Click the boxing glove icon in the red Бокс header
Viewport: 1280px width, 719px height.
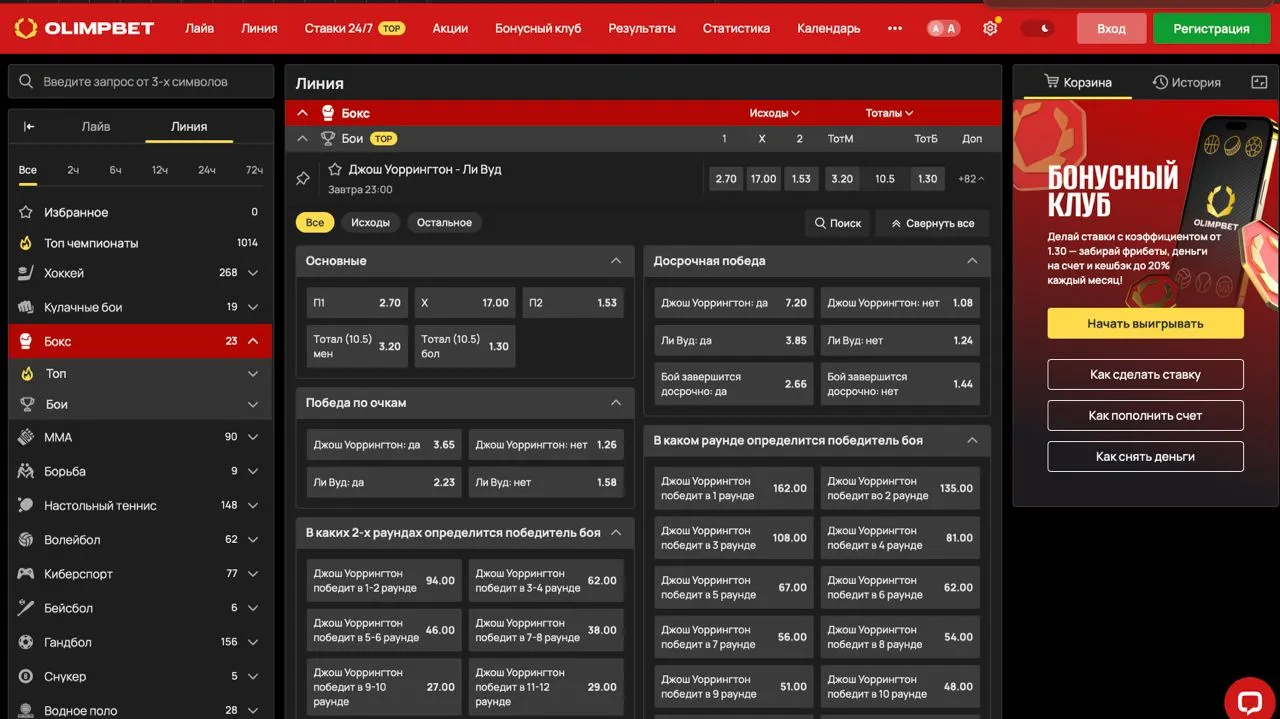327,113
